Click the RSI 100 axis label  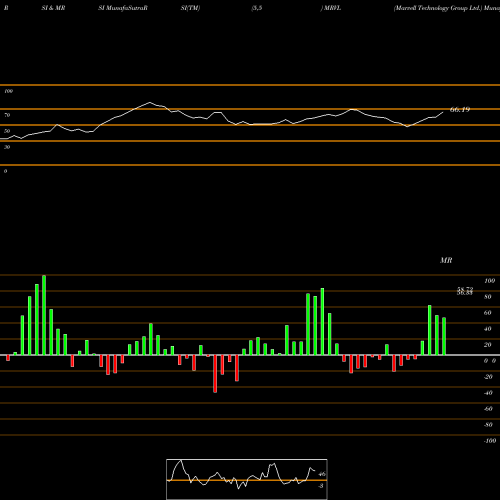tap(8, 91)
